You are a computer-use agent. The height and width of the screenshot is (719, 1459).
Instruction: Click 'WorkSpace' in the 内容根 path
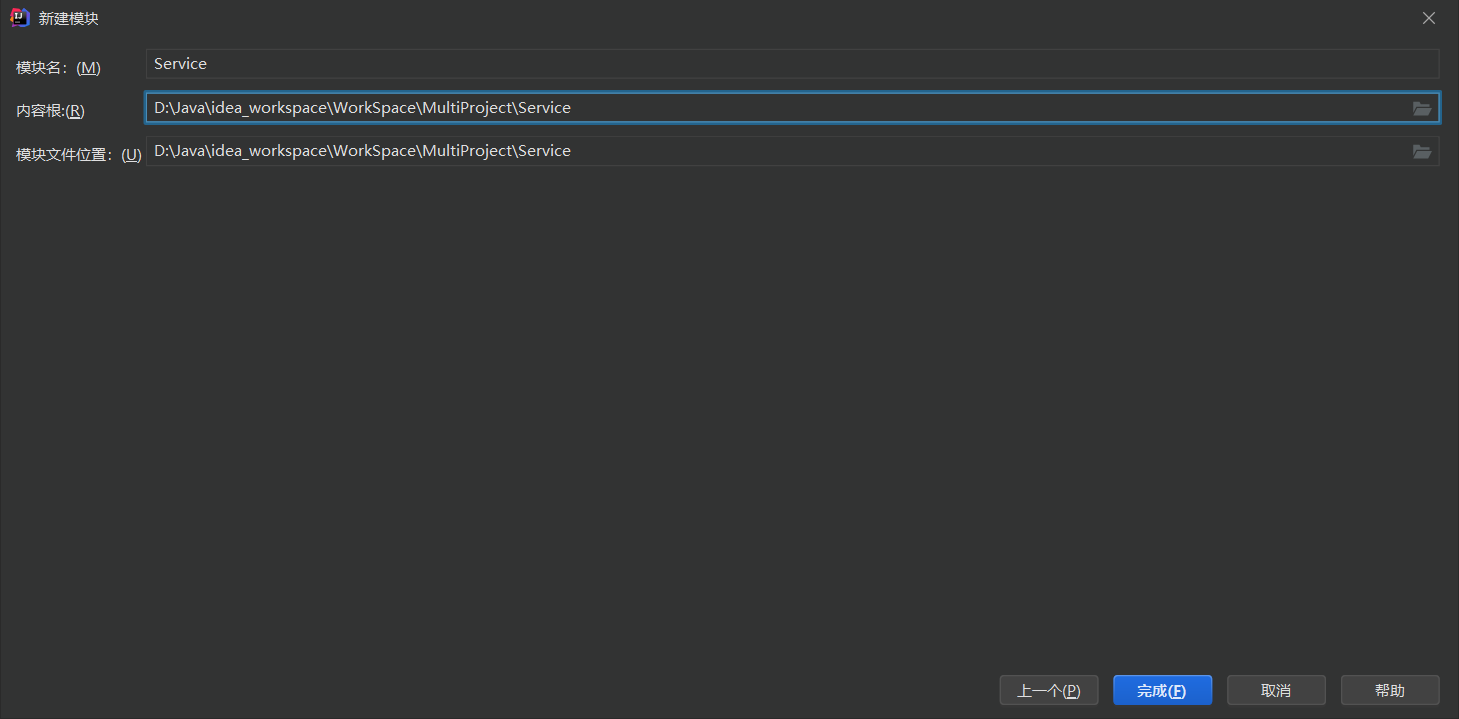[x=373, y=108]
